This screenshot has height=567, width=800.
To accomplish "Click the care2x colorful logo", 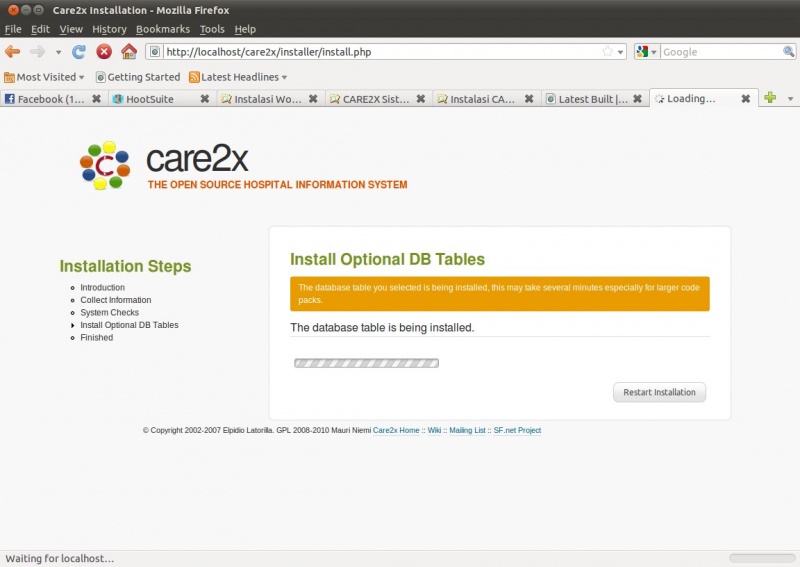I will [x=105, y=165].
